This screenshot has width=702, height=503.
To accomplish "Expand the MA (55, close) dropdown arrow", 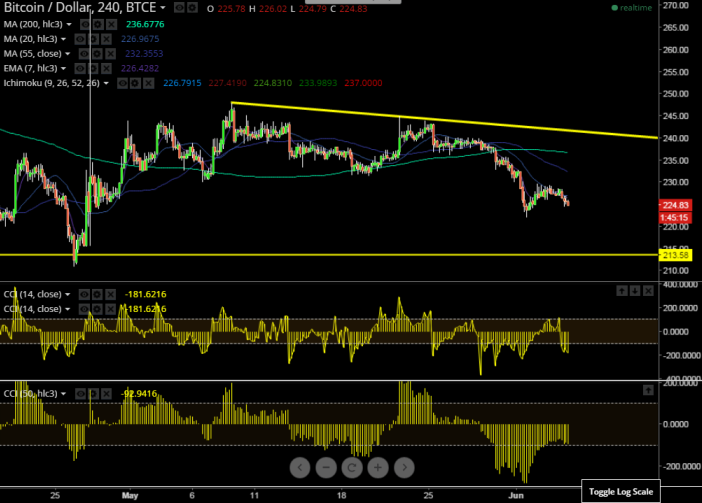I will coord(67,54).
